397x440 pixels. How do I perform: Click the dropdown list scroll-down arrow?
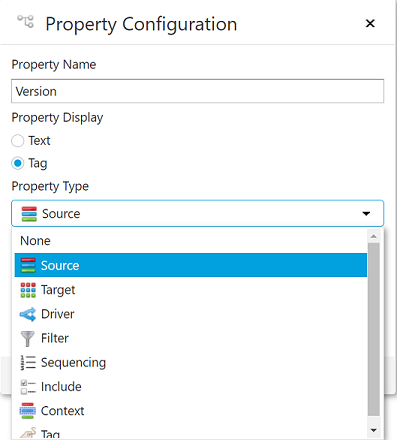tap(373, 430)
